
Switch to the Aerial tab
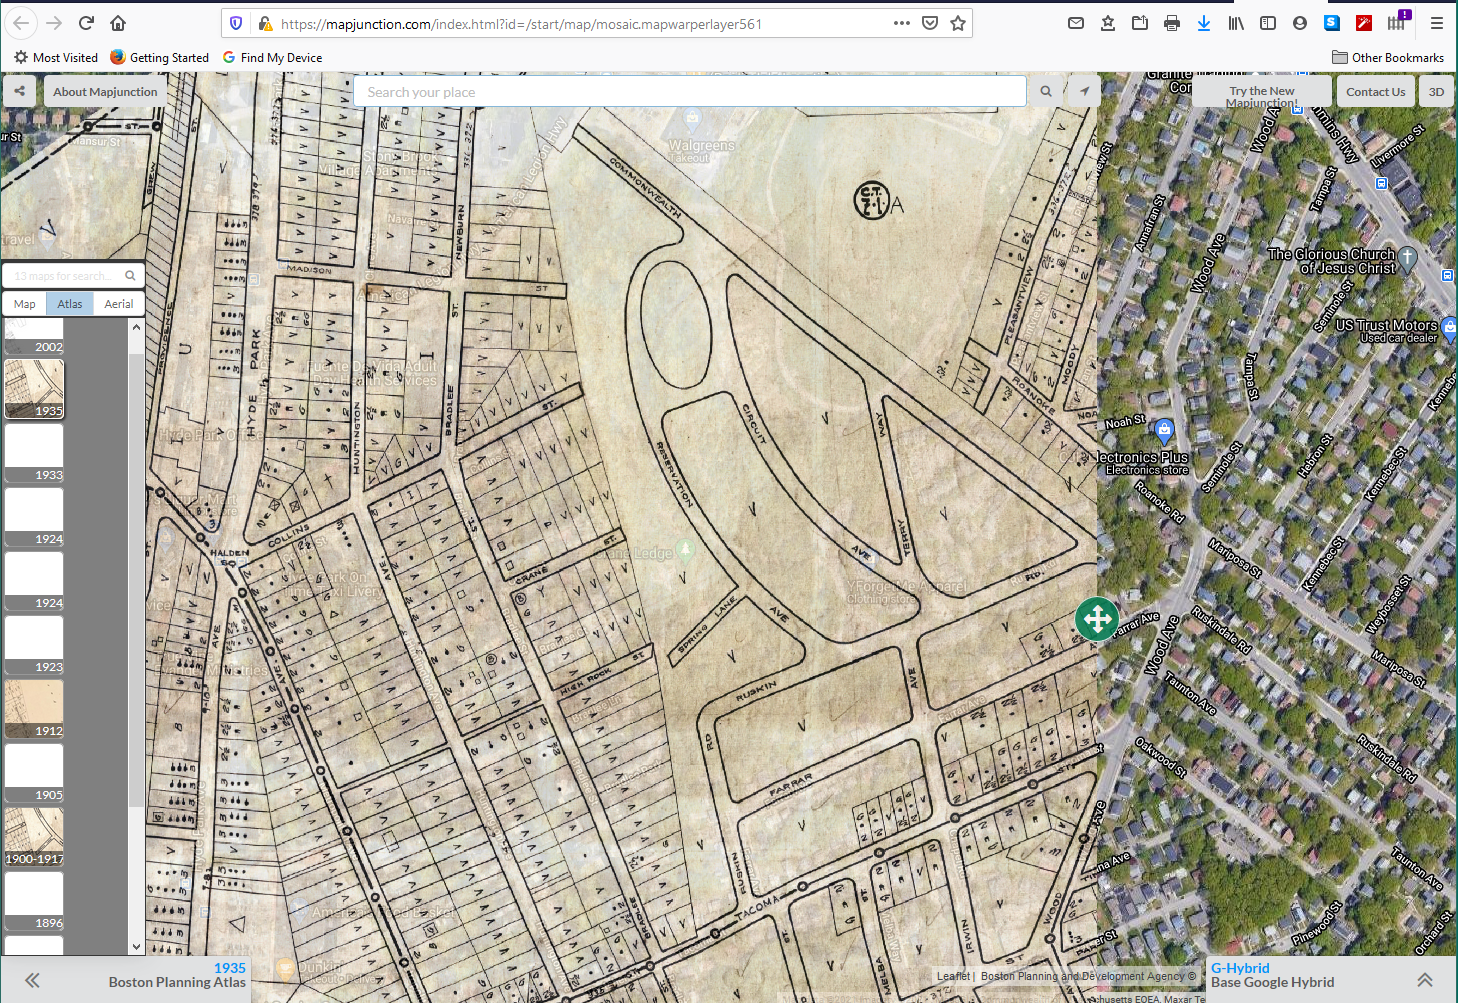click(119, 304)
